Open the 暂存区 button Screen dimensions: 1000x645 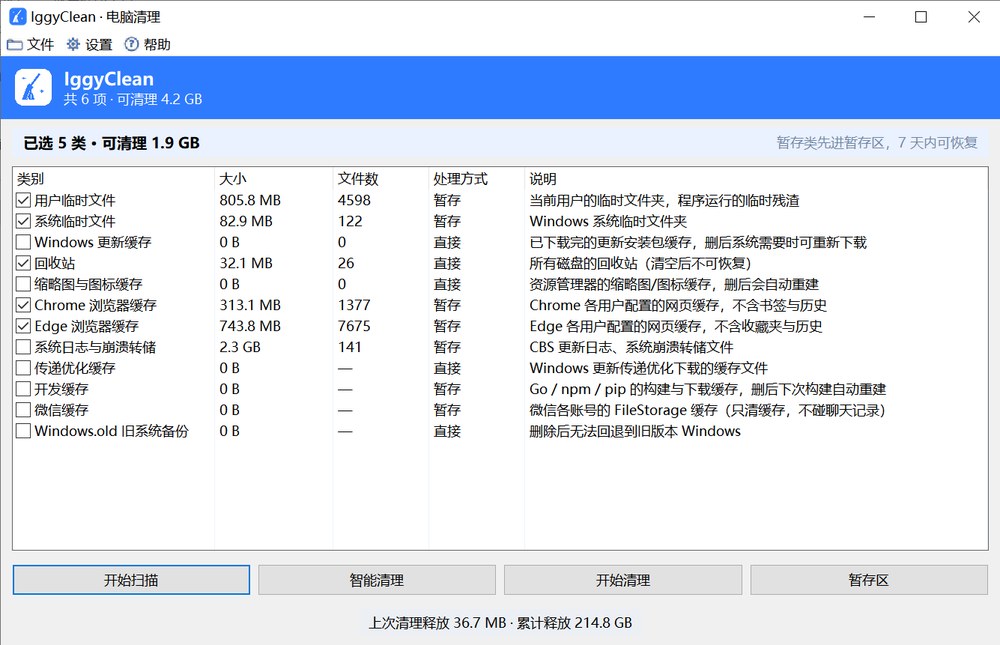point(869,580)
